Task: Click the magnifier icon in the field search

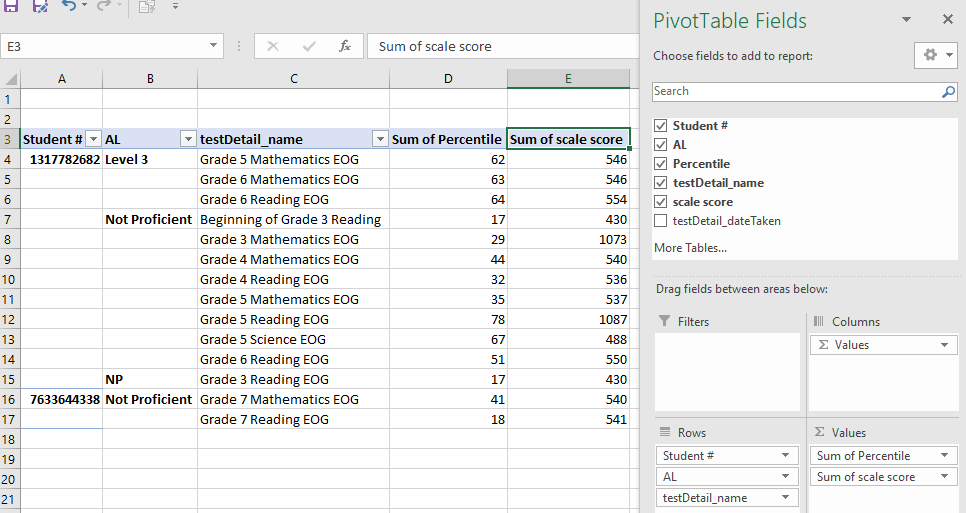Action: [948, 91]
